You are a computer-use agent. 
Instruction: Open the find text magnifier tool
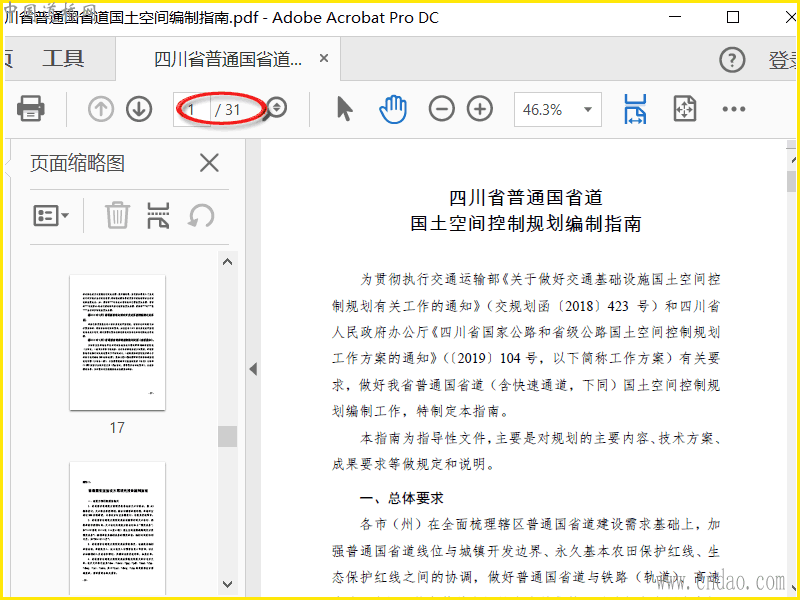(276, 109)
